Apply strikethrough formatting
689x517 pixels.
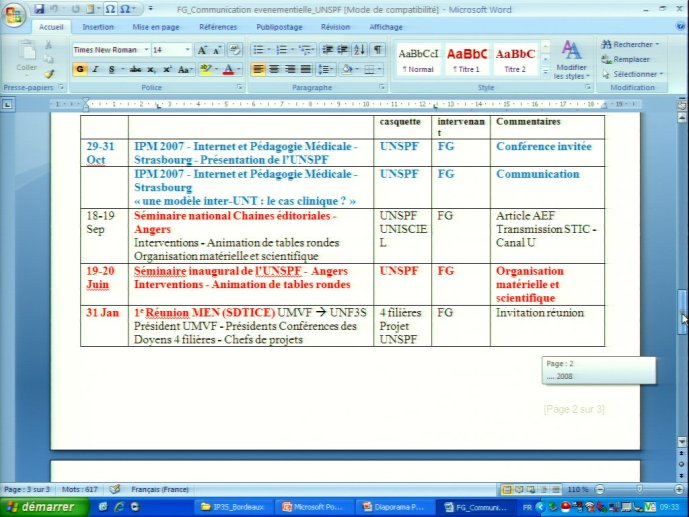[x=135, y=69]
